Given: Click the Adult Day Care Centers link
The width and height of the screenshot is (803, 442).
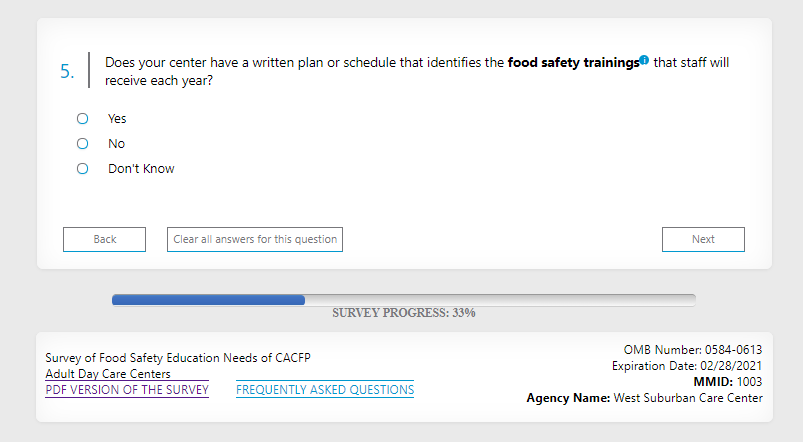Looking at the screenshot, I should point(108,374).
